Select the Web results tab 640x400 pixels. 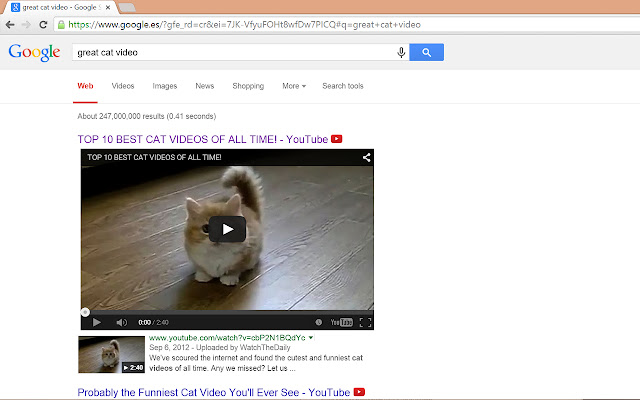pos(85,86)
